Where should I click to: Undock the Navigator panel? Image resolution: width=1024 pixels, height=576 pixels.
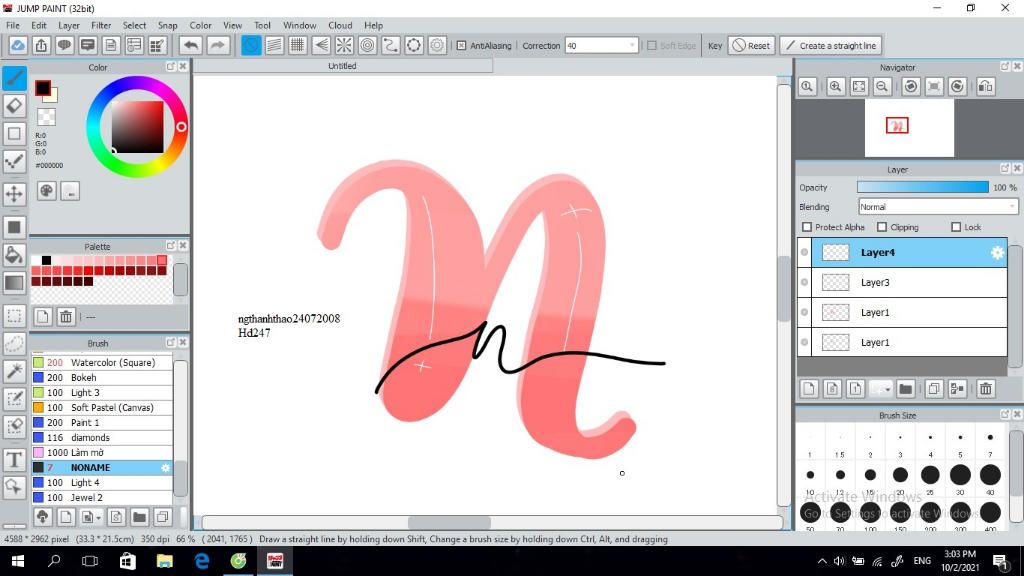click(x=1005, y=67)
